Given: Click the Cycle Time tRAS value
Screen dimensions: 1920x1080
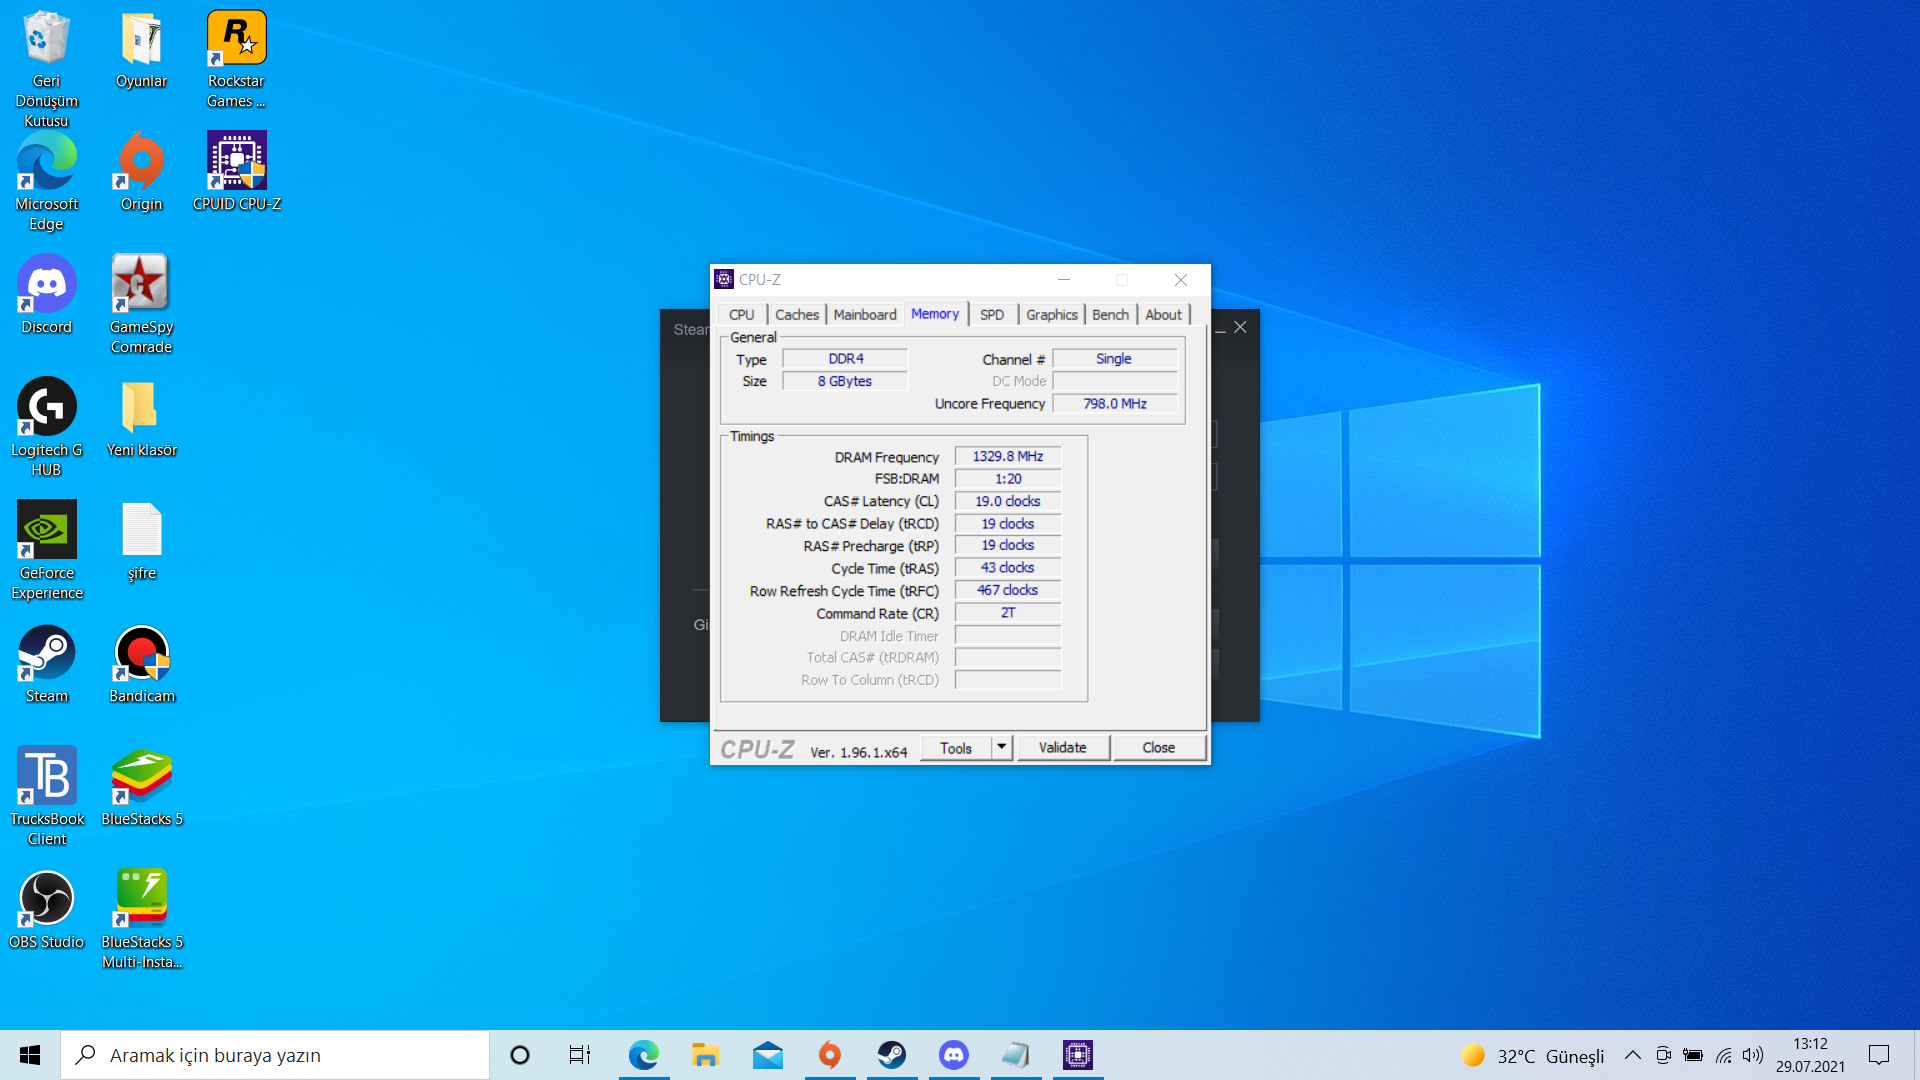Looking at the screenshot, I should 1008,568.
